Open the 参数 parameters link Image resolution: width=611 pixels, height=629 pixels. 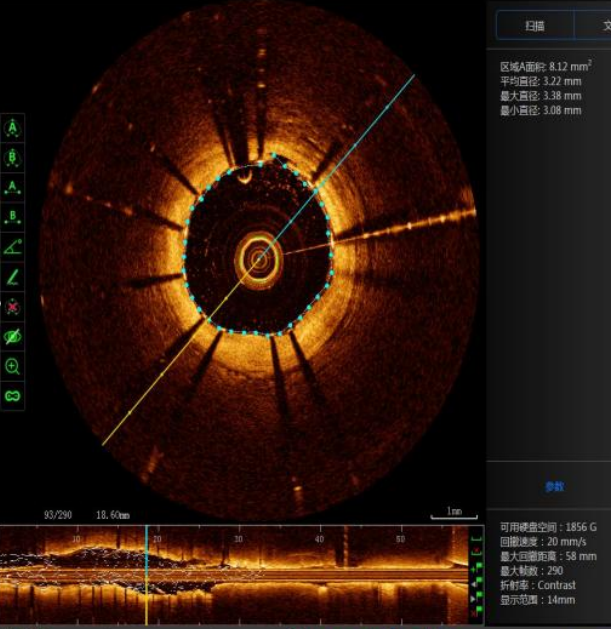pos(554,486)
